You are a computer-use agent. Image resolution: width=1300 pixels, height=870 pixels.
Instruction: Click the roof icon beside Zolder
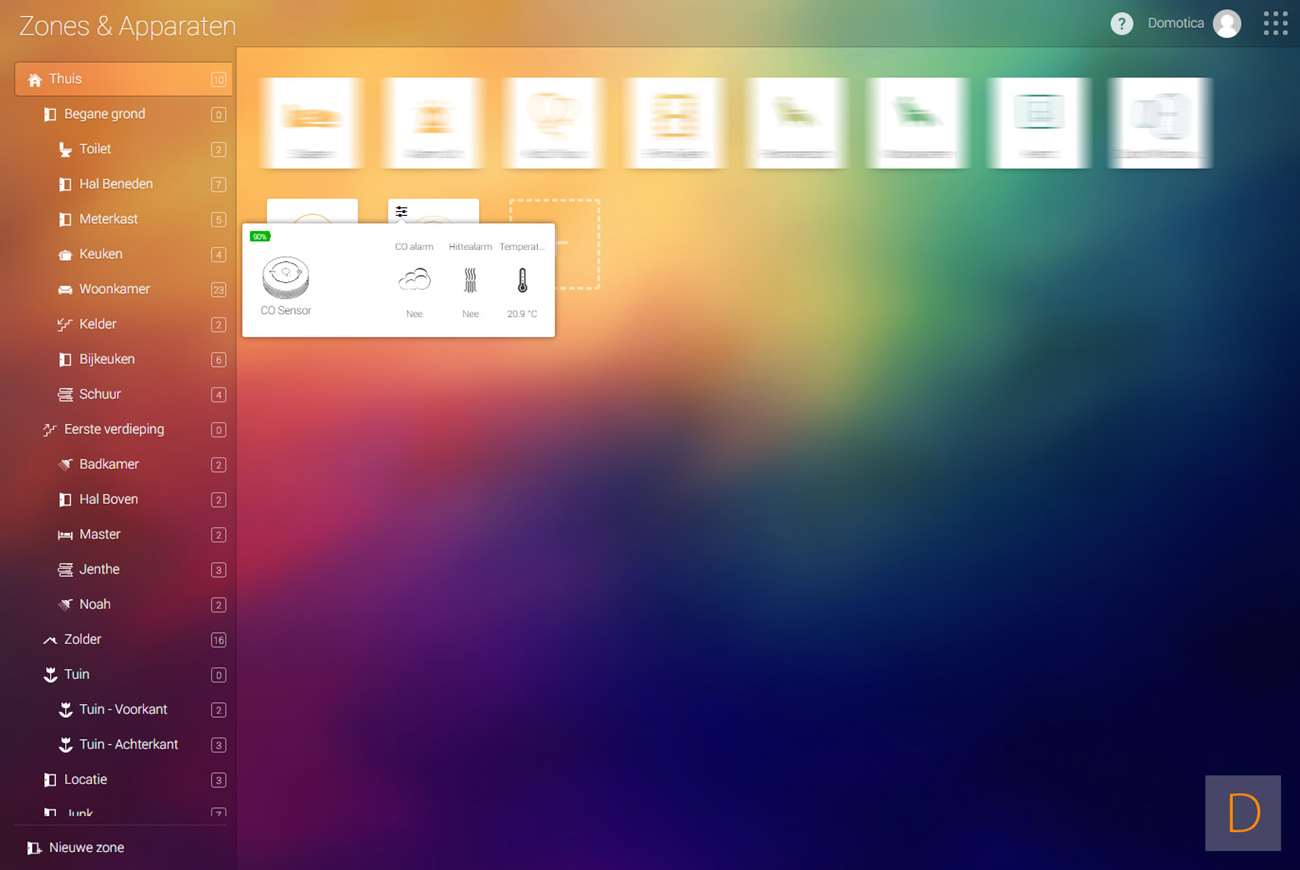(50, 640)
